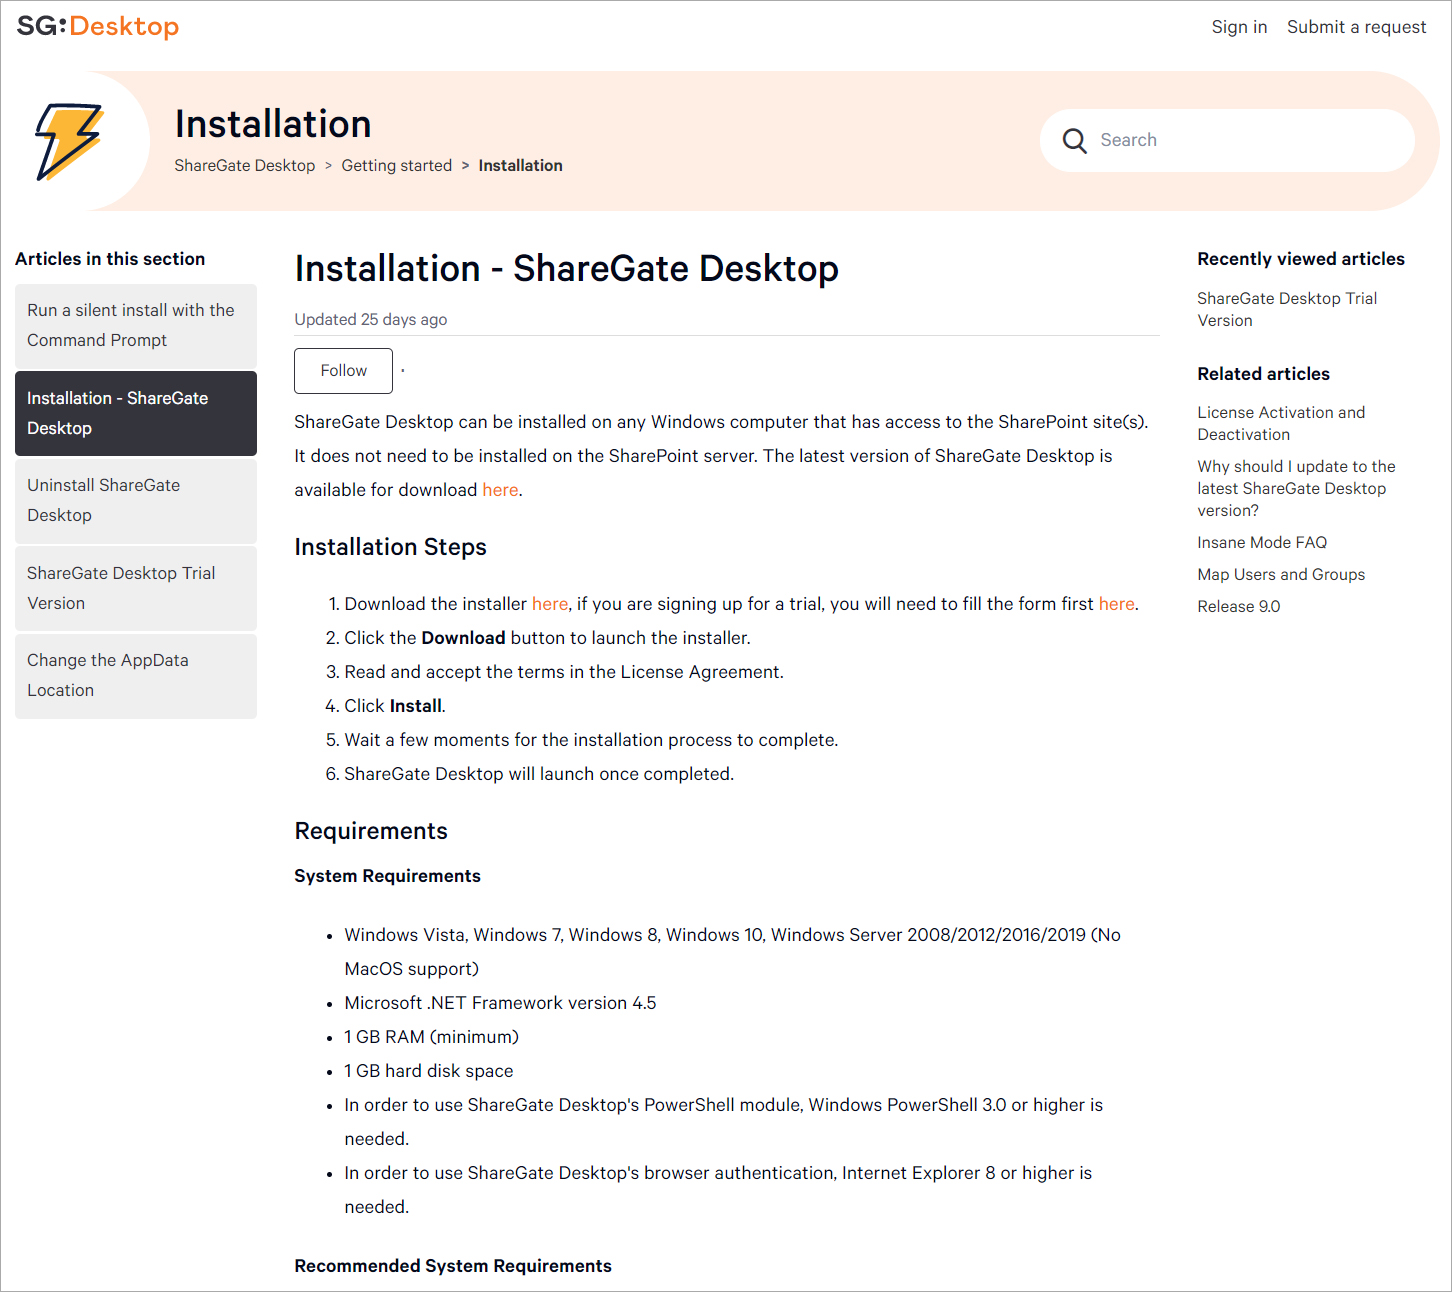
Task: Click the '1 GB RAM (minimum)' bullet
Action: pos(431,1037)
